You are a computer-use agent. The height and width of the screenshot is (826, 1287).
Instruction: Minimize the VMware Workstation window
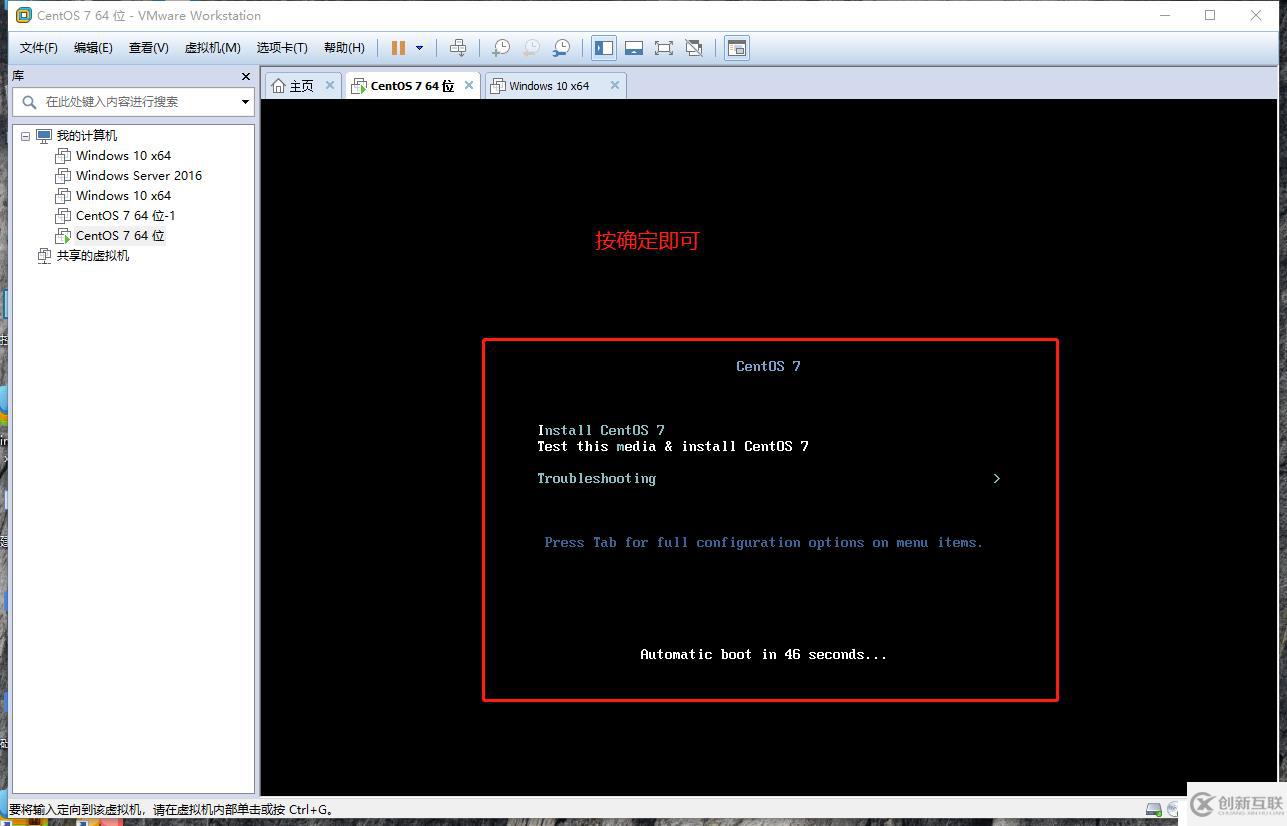pos(1164,15)
